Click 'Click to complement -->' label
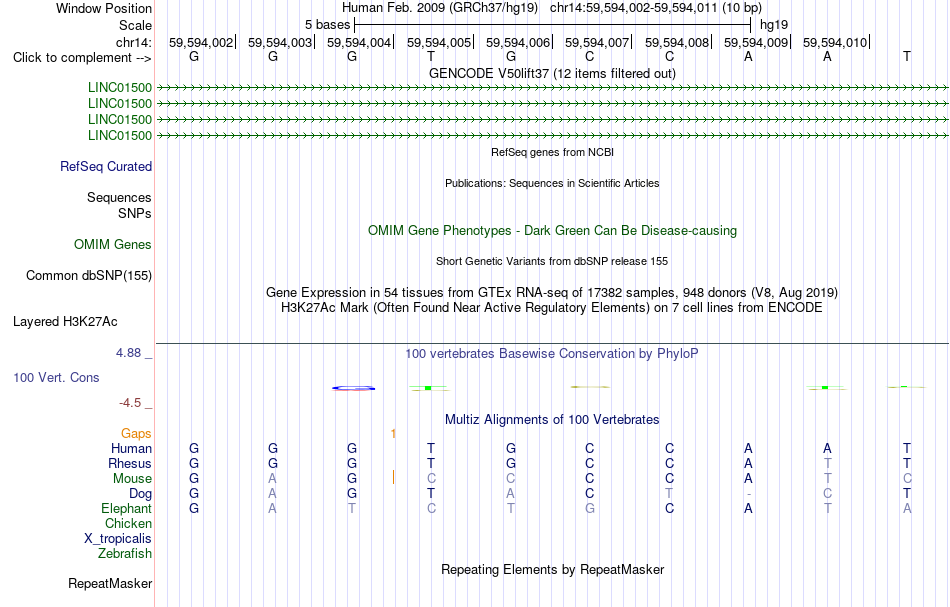Viewport: 950px width, 607px height. (x=82, y=58)
